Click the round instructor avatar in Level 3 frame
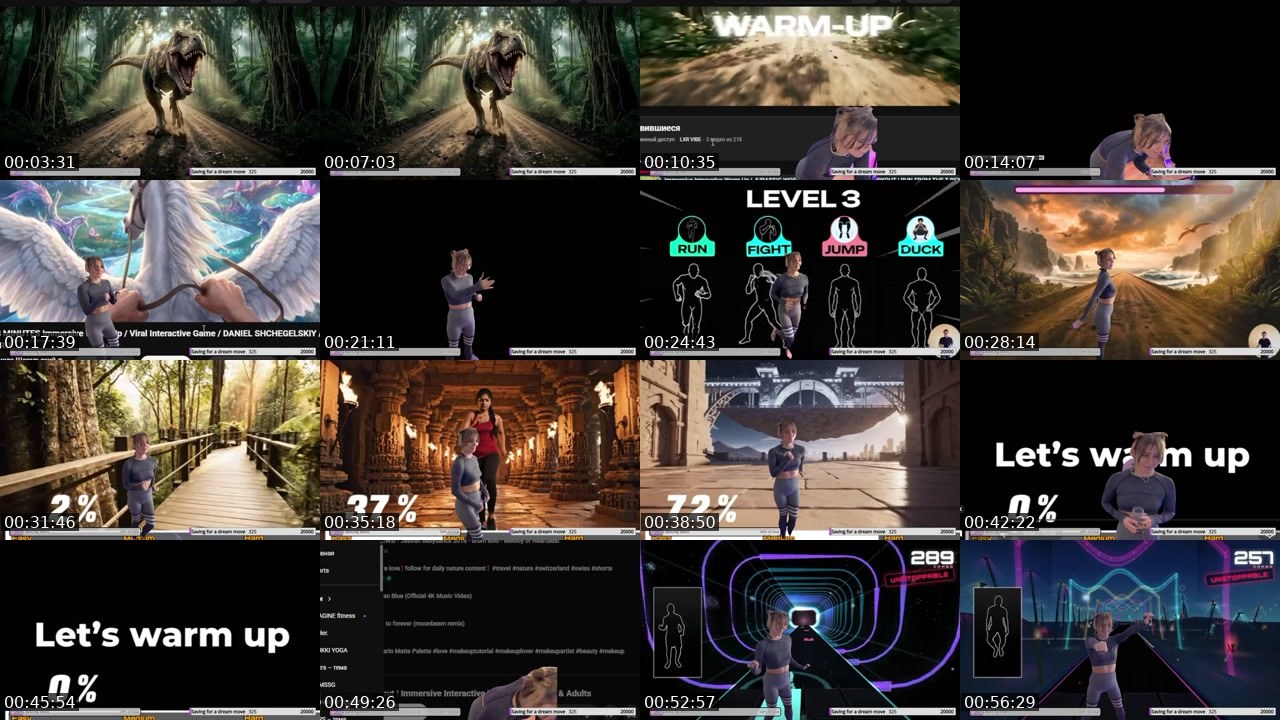The image size is (1280, 720). coord(942,339)
